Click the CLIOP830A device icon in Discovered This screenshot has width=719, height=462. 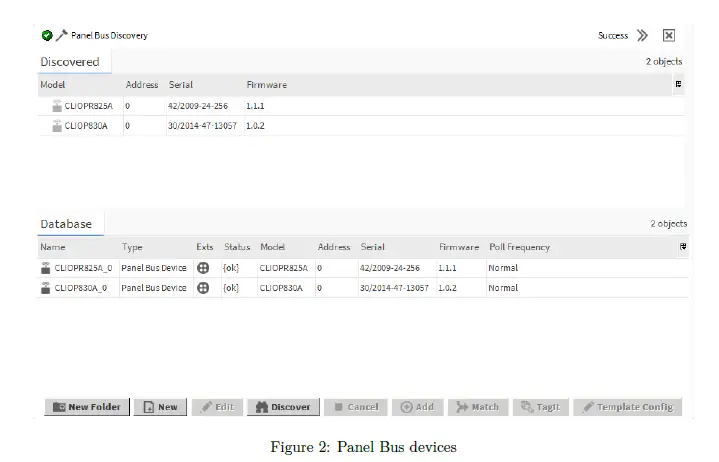click(x=57, y=126)
